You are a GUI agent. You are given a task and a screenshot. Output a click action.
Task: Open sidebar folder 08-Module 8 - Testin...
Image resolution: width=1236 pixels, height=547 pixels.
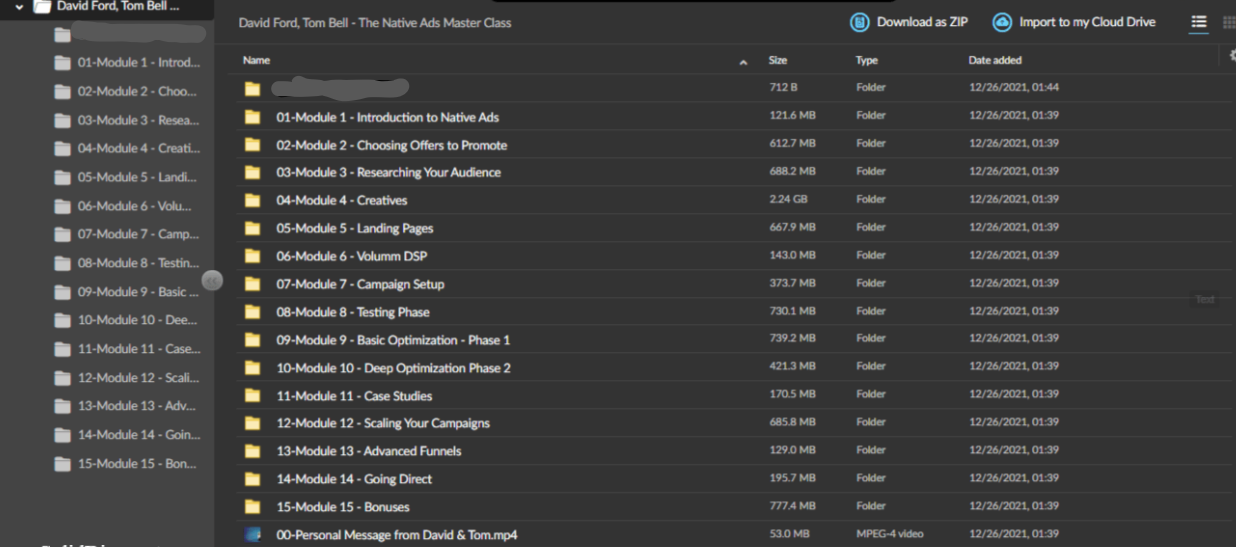pos(127,264)
